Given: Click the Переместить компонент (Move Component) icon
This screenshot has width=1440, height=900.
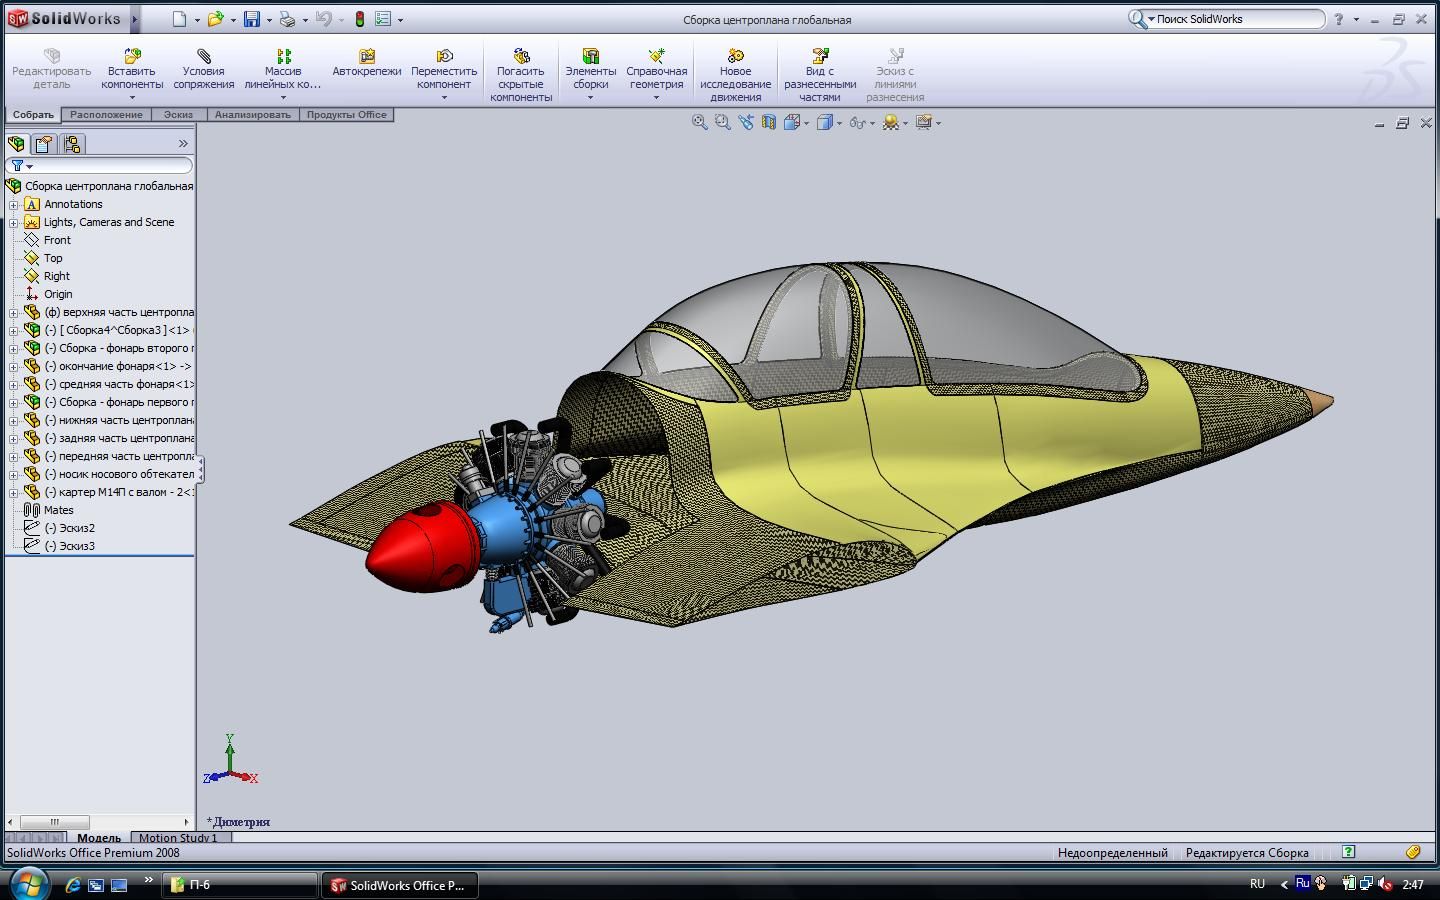Looking at the screenshot, I should click(444, 56).
